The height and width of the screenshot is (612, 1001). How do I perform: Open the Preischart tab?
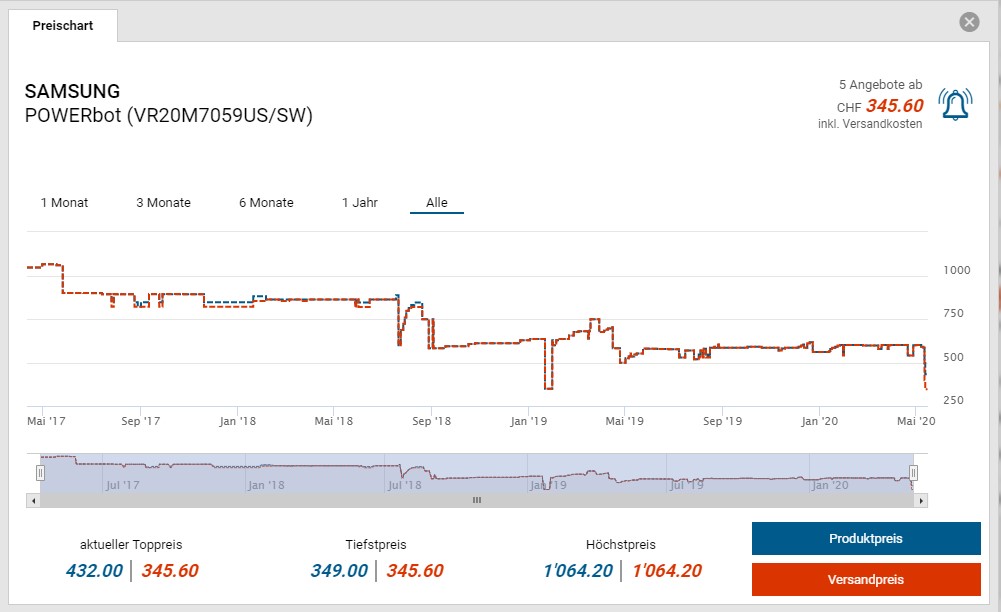point(63,26)
